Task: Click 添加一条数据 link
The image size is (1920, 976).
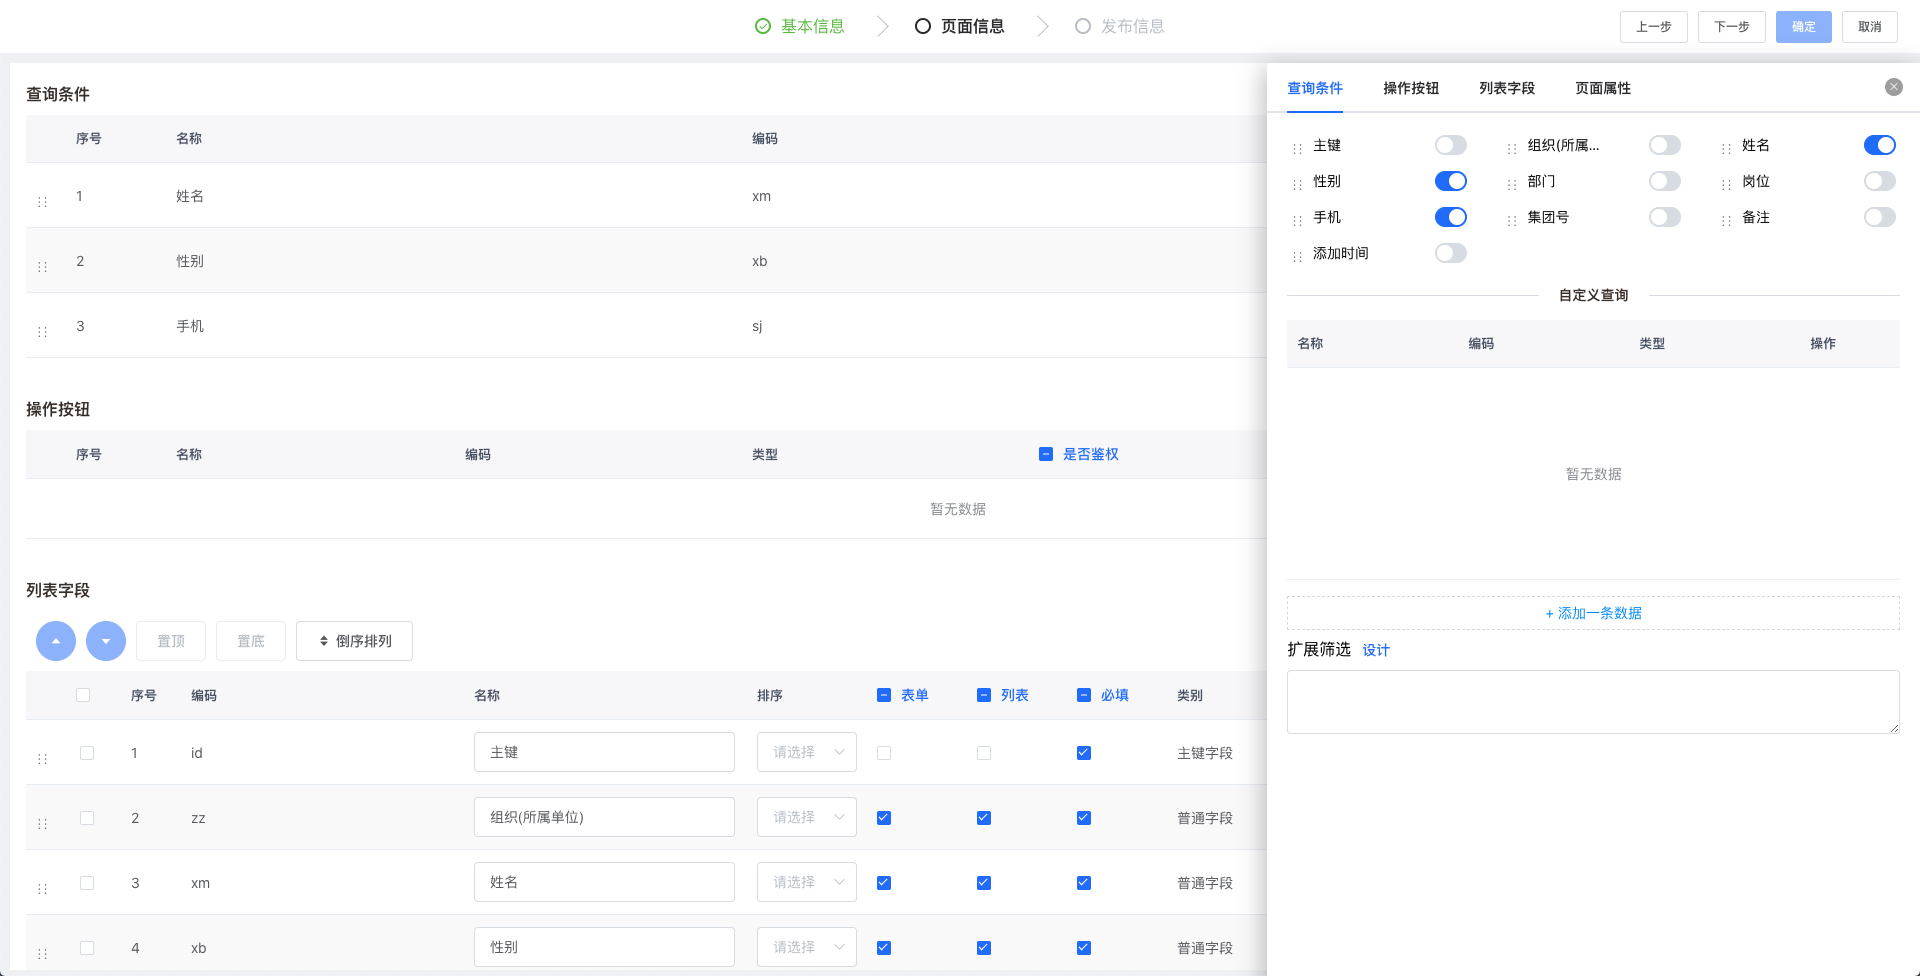Action: [x=1593, y=613]
